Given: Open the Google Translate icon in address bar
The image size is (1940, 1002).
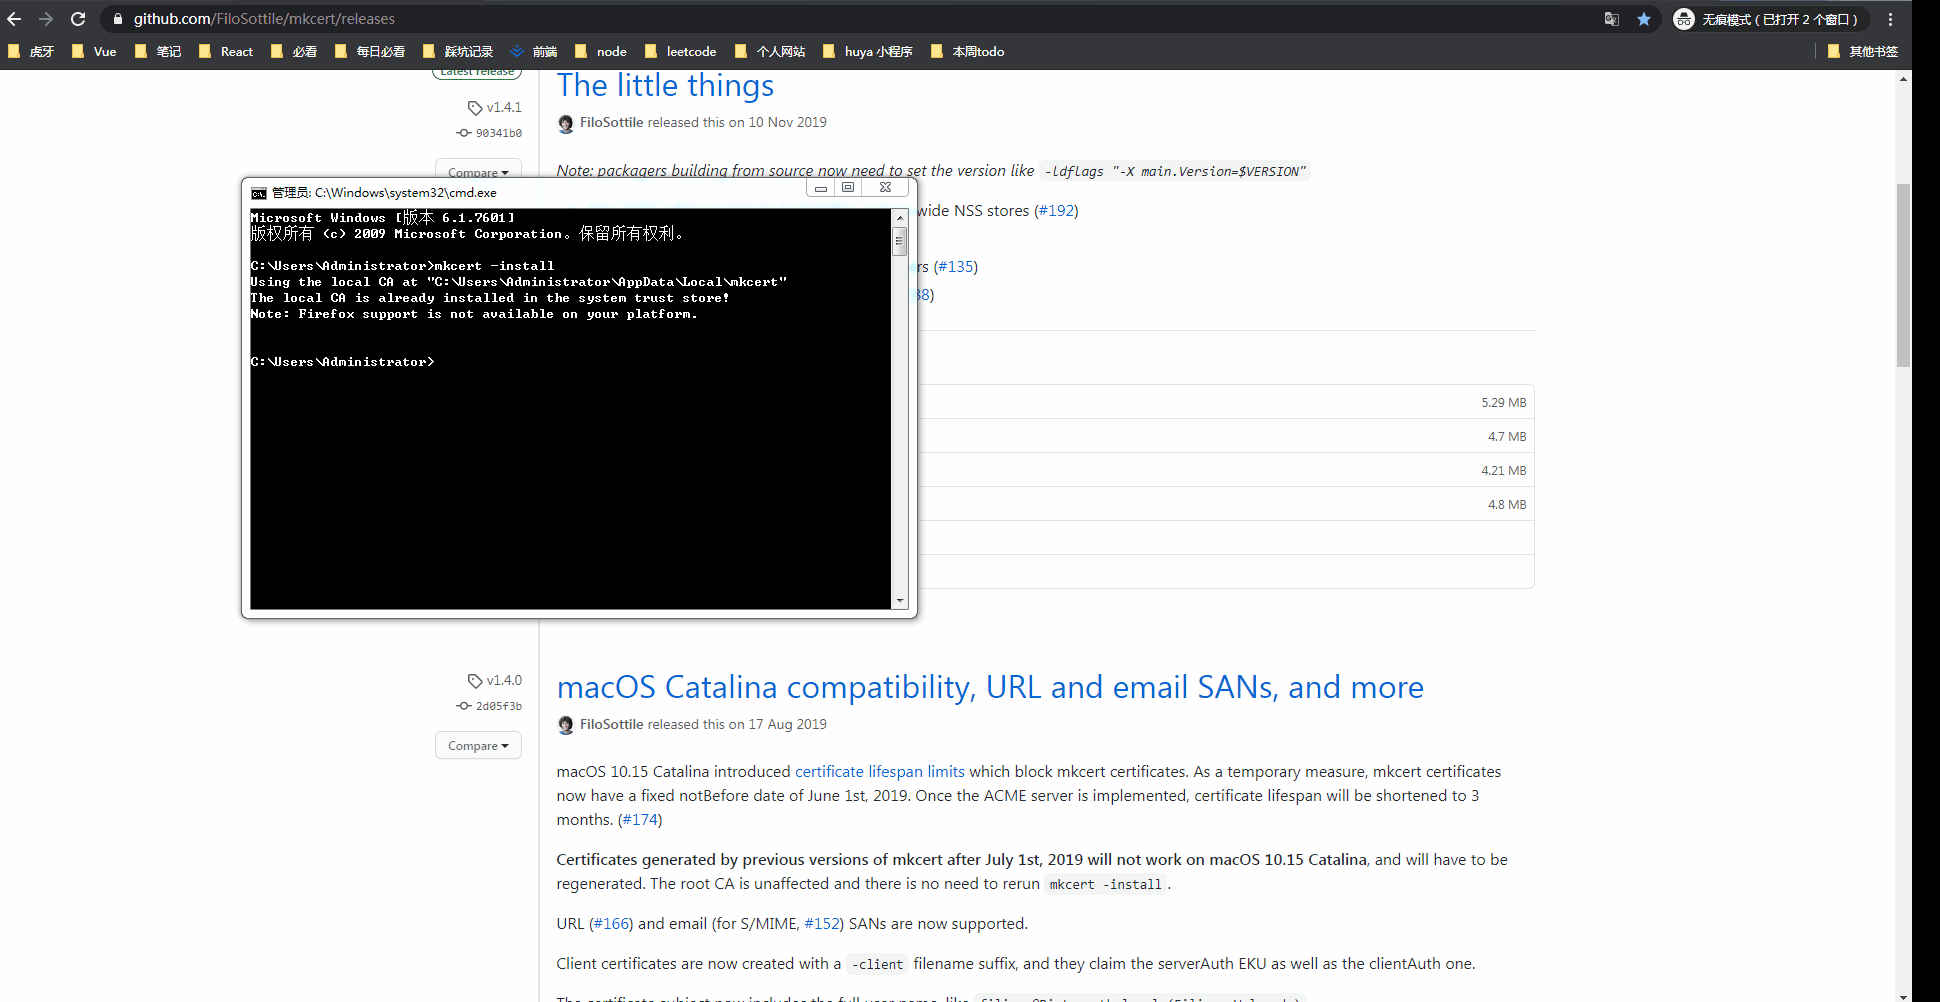Looking at the screenshot, I should 1610,18.
